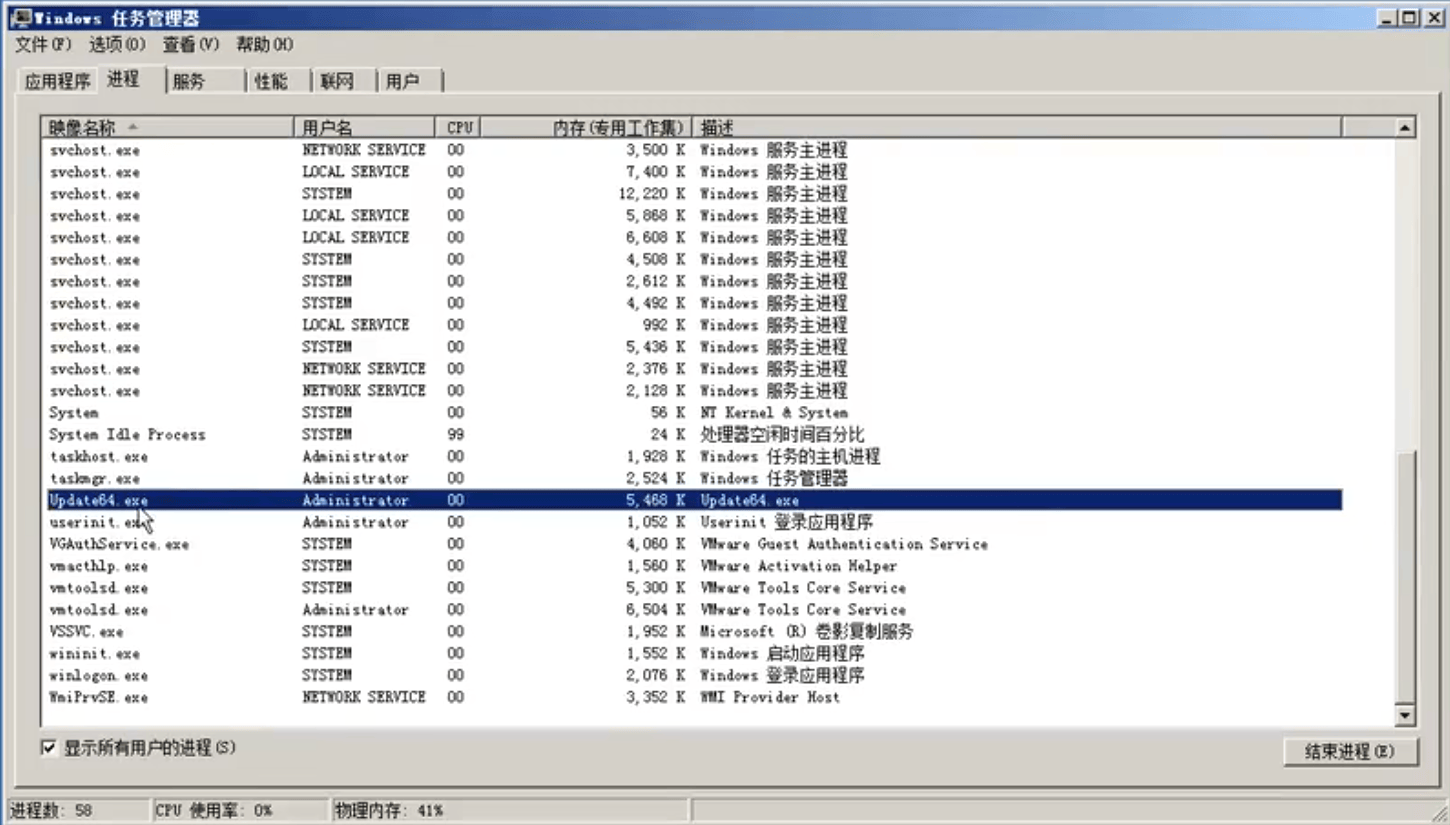Sort by the 用户名 column header
The width and height of the screenshot is (1450, 825).
point(365,127)
